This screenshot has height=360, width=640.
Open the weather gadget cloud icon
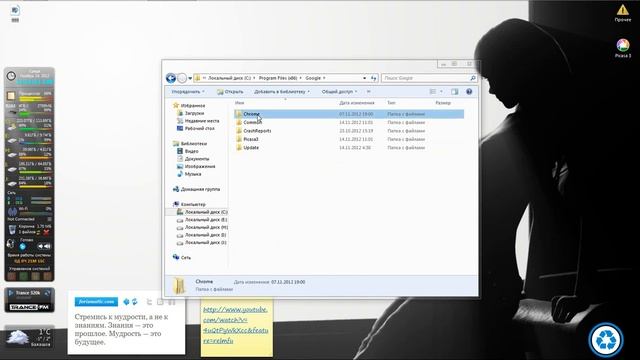click(x=18, y=338)
